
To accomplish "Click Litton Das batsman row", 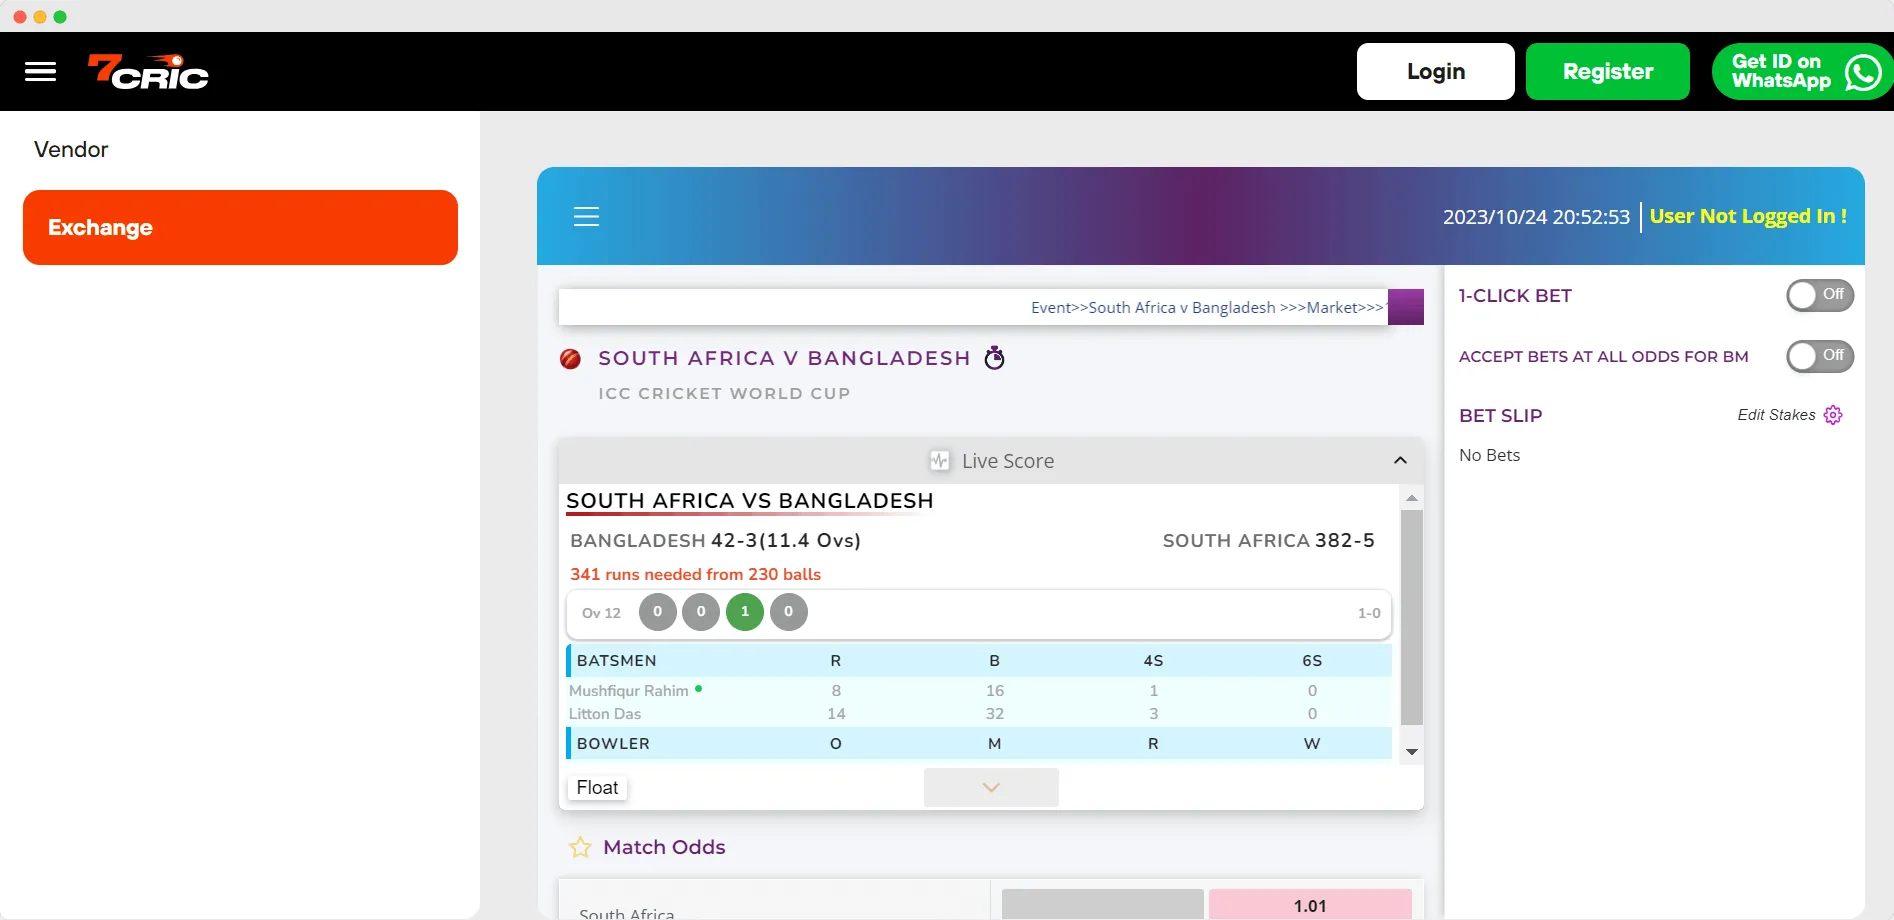I will tap(980, 714).
